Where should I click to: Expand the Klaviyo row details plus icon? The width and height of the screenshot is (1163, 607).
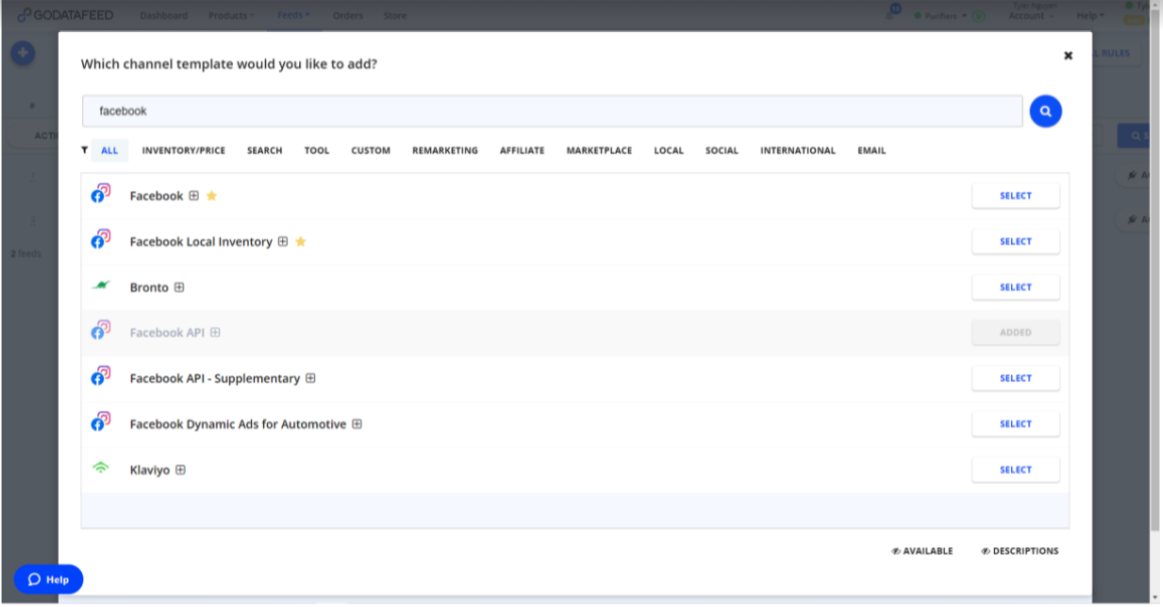pos(180,470)
